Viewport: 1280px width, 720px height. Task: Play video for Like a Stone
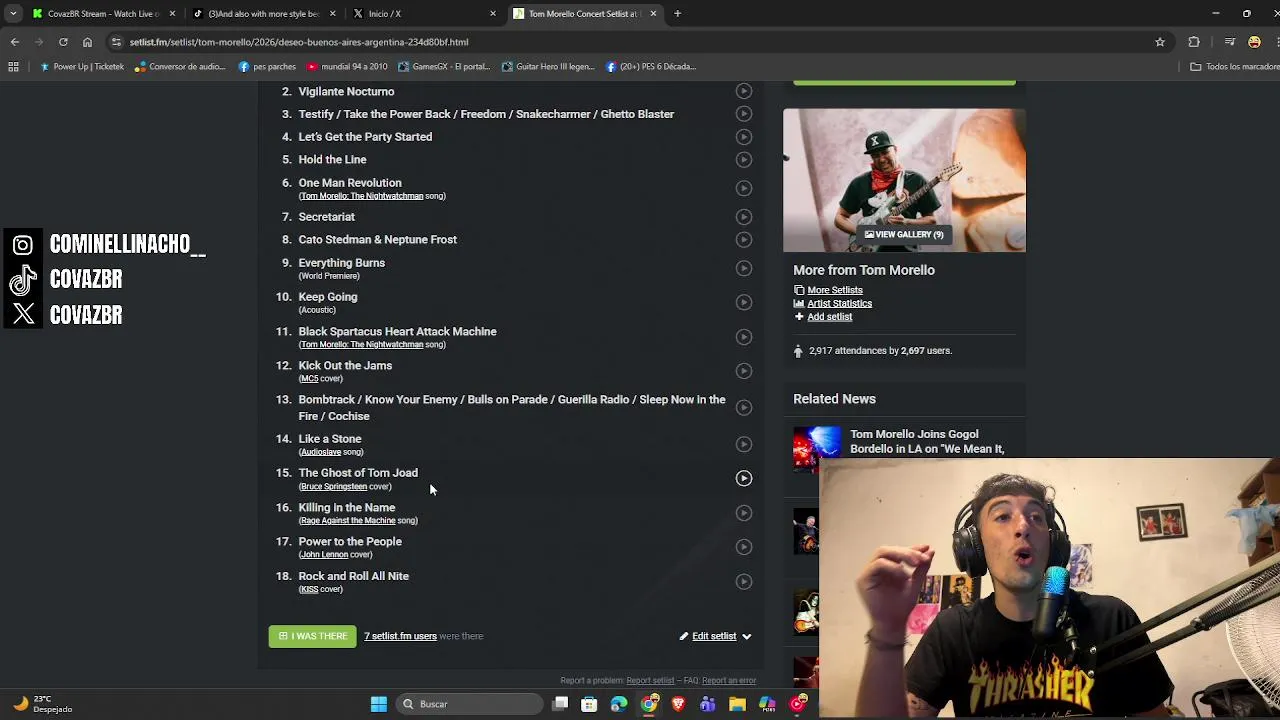point(744,444)
